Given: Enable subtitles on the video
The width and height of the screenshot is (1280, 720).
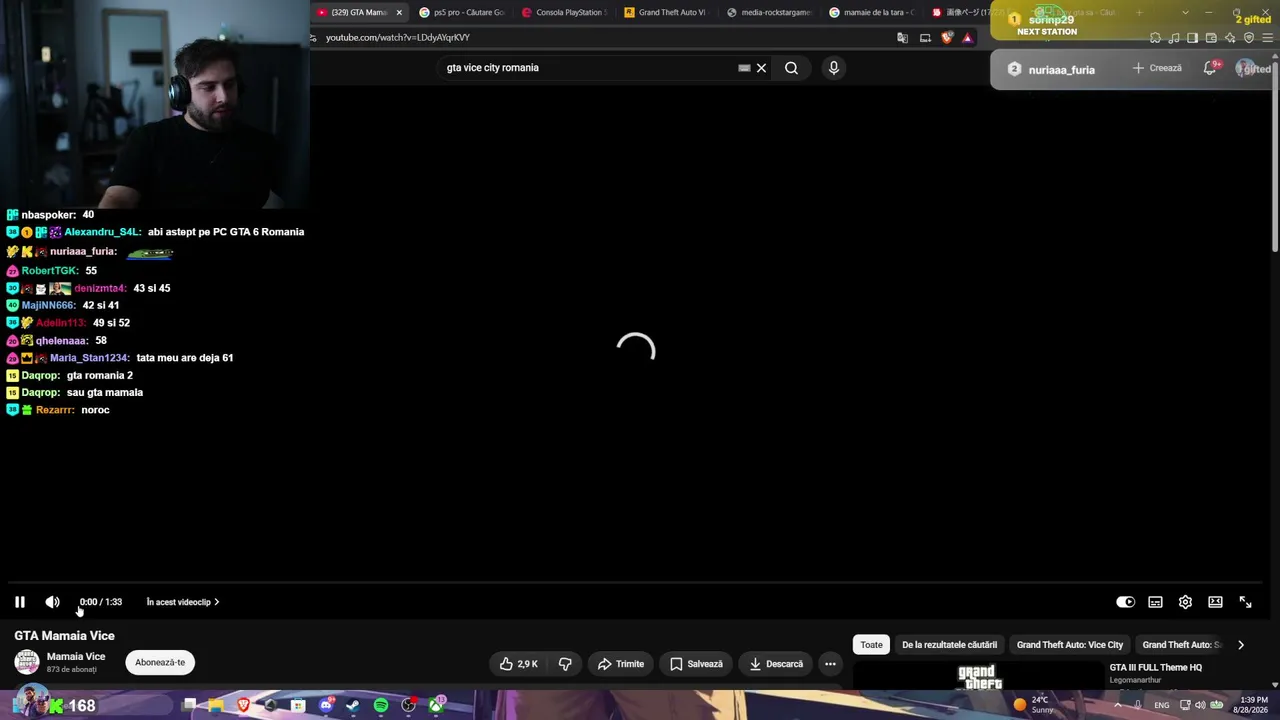Looking at the screenshot, I should tap(1155, 602).
